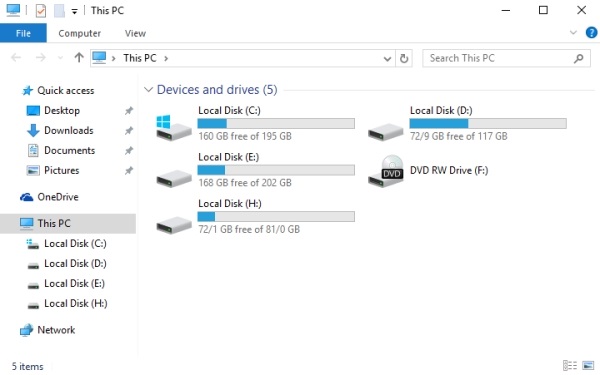Click the refresh button in address bar
Viewport: 600px width, 375px height.
click(x=404, y=59)
